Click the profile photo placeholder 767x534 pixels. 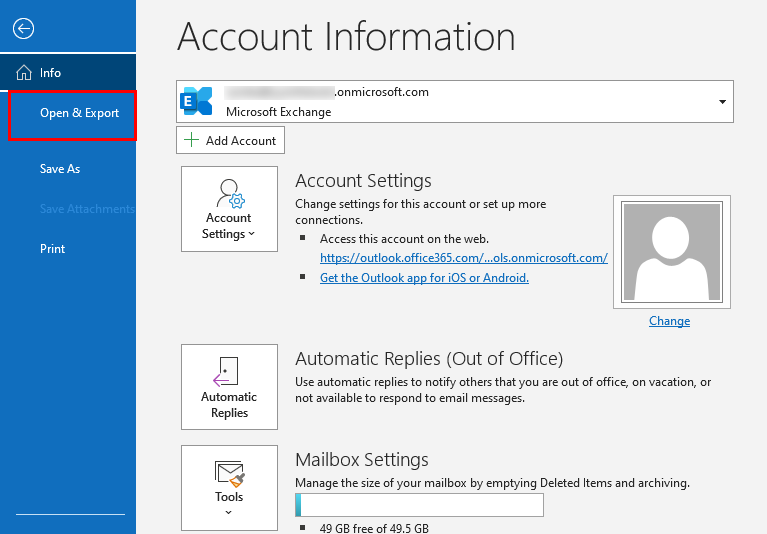[672, 252]
